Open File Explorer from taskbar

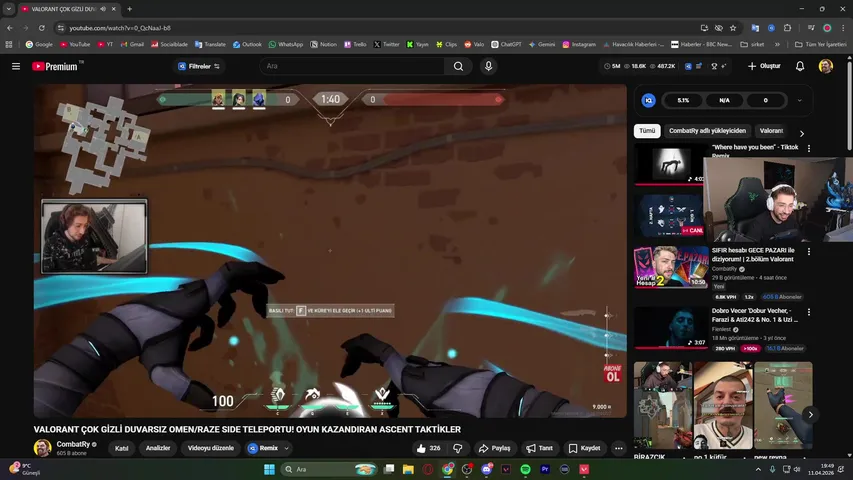tap(408, 469)
